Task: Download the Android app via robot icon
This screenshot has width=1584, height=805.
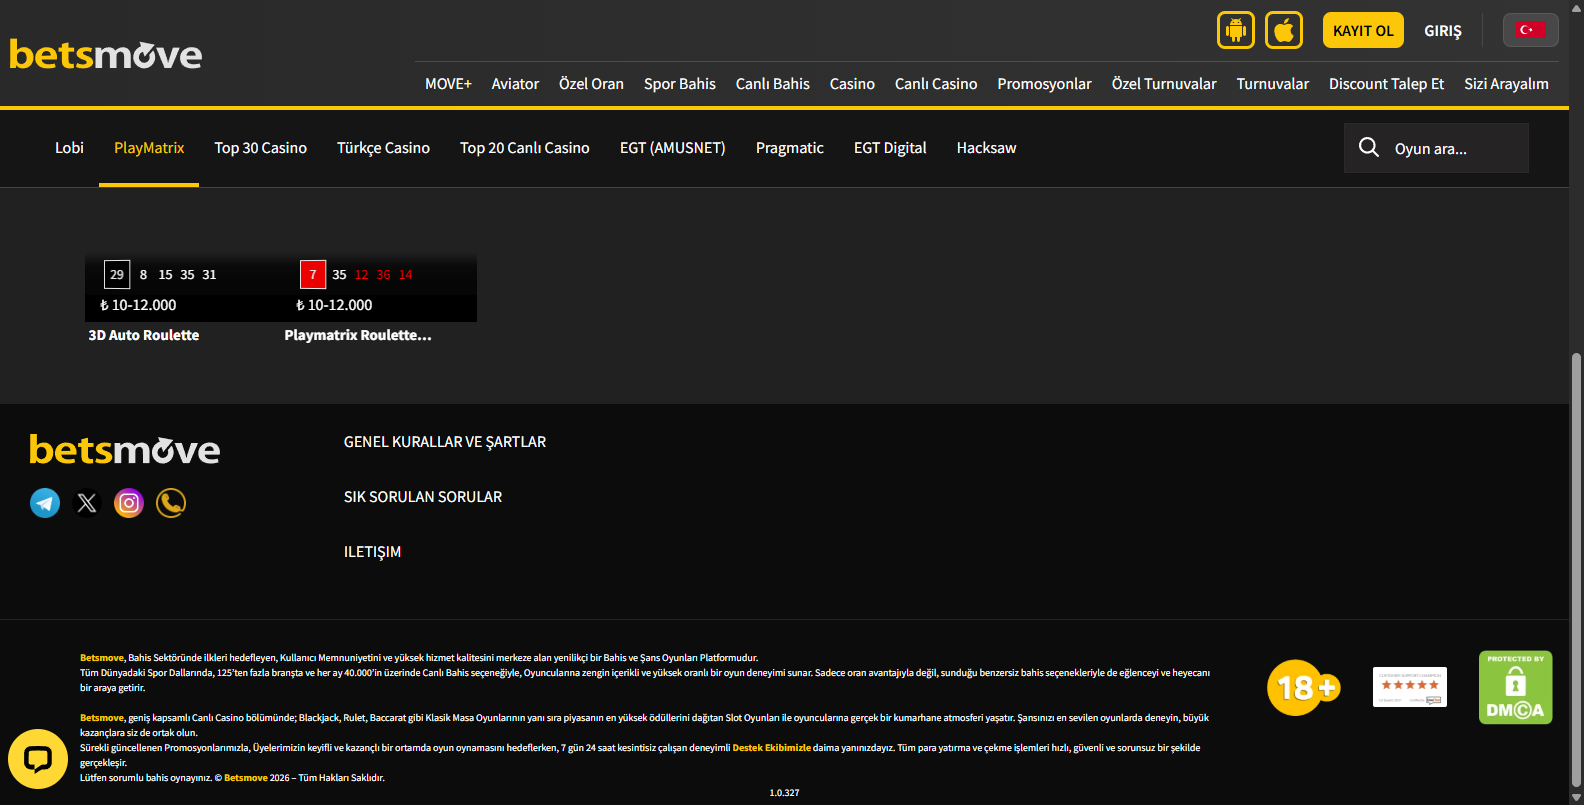Action: pyautogui.click(x=1236, y=30)
